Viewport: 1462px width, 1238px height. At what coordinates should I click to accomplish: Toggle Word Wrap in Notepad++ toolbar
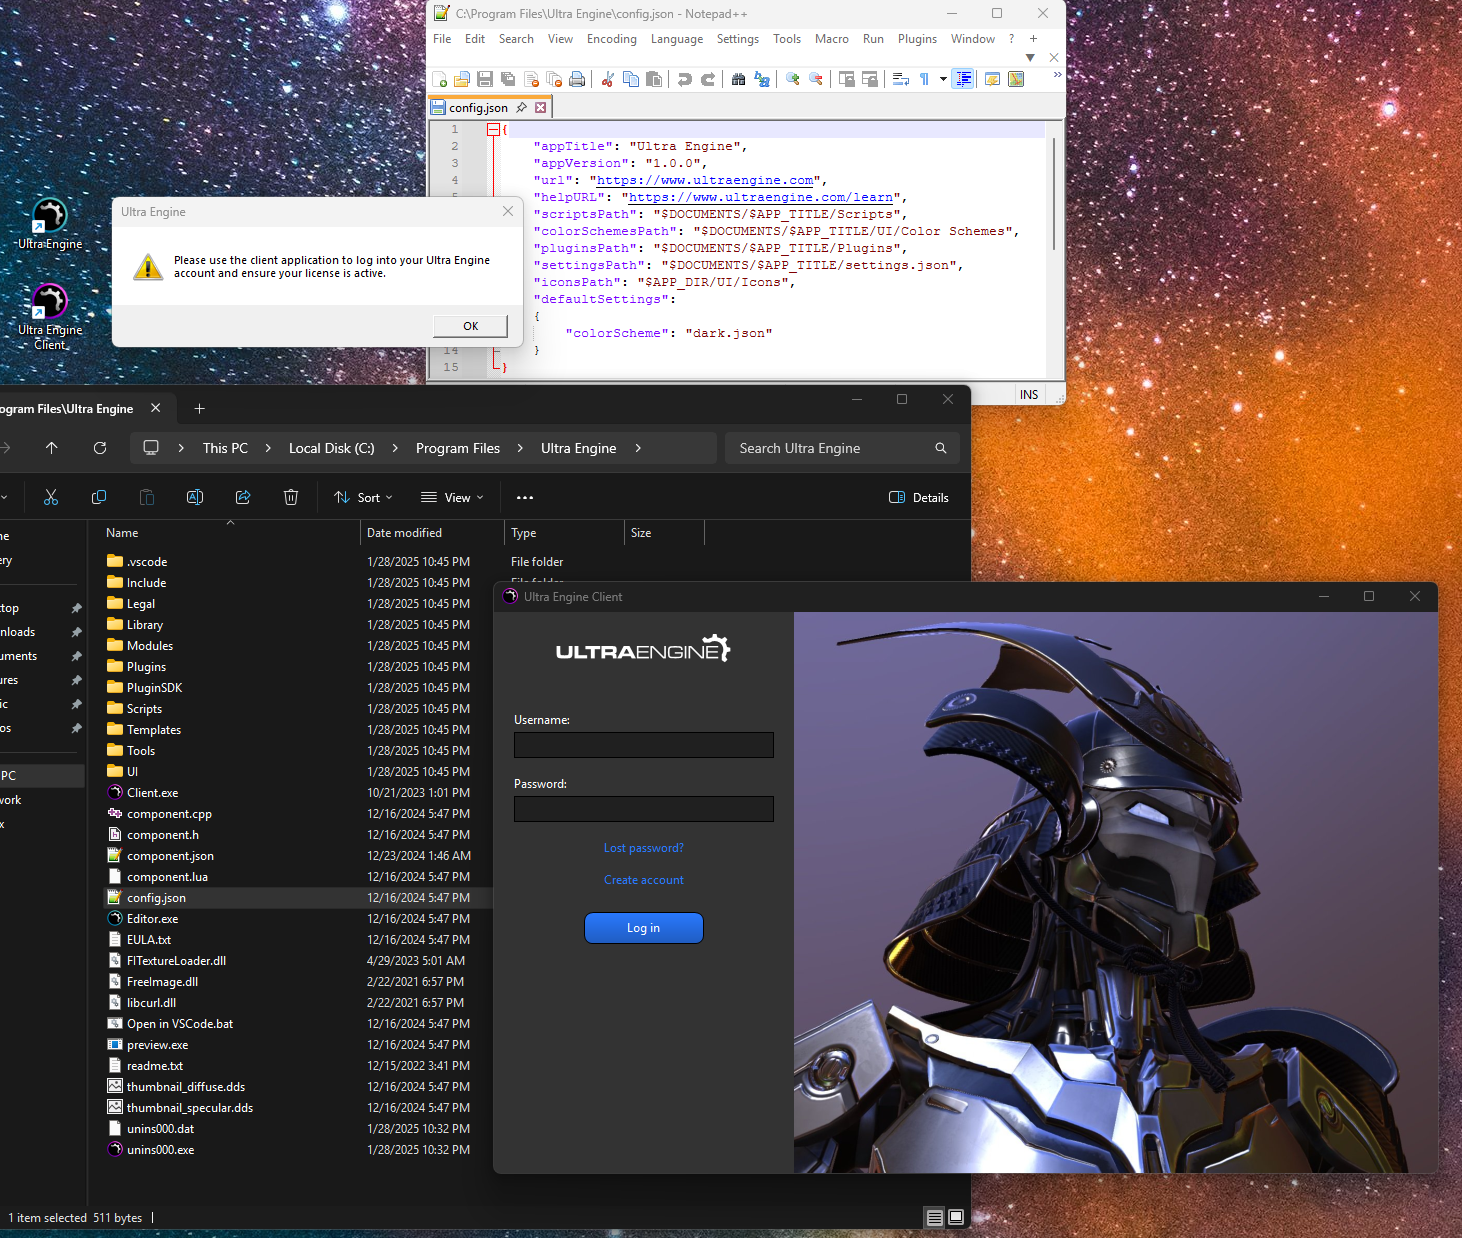900,79
